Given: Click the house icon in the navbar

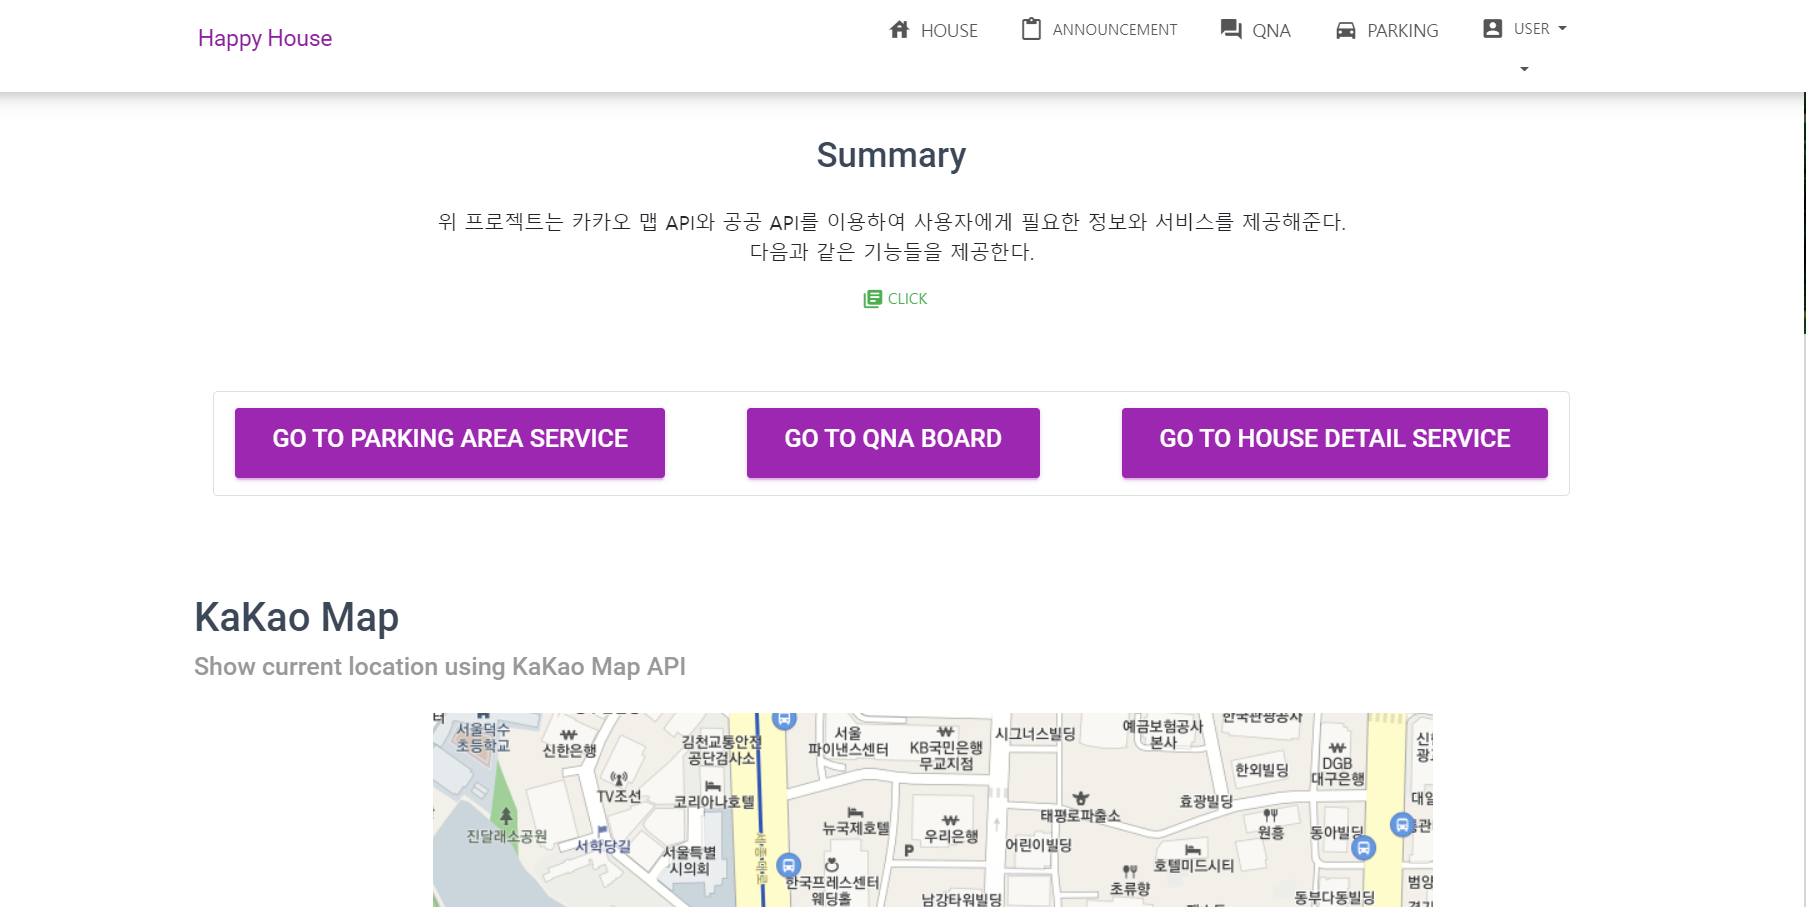Looking at the screenshot, I should (x=899, y=29).
